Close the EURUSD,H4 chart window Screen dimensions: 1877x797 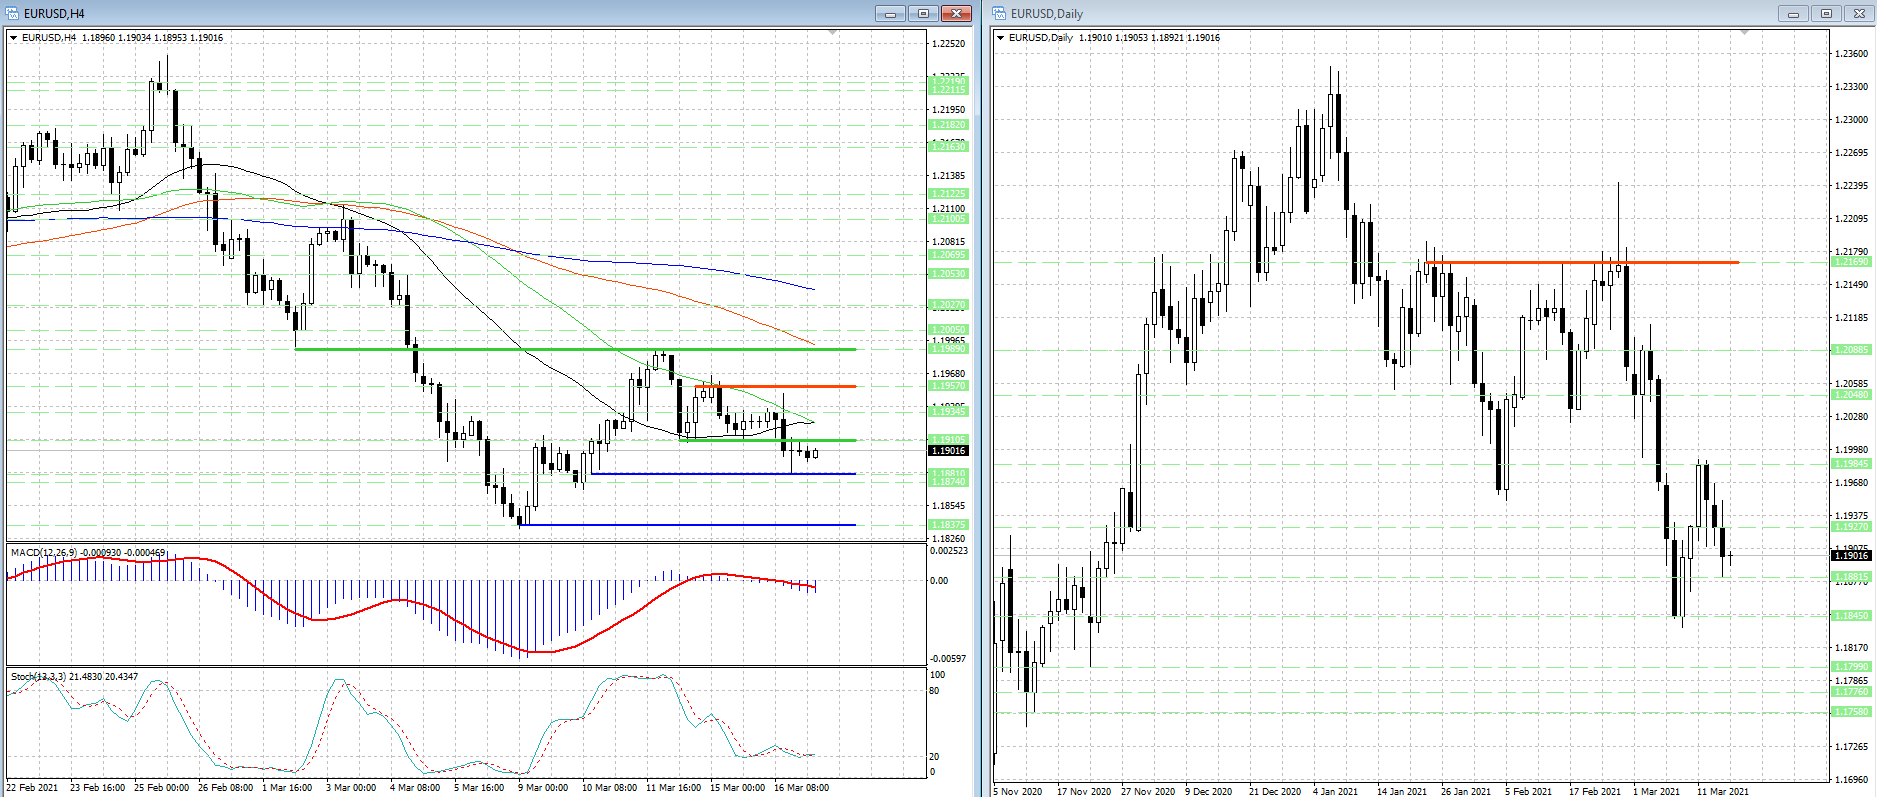point(956,13)
